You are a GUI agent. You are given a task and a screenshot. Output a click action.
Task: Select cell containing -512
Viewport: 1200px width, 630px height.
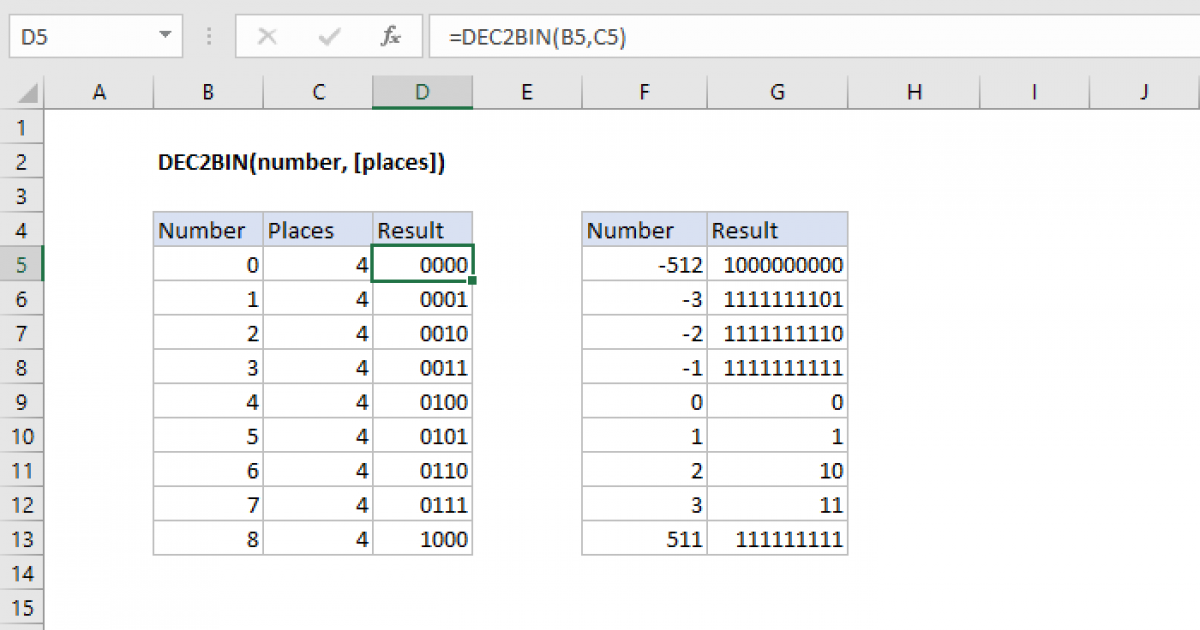point(643,264)
